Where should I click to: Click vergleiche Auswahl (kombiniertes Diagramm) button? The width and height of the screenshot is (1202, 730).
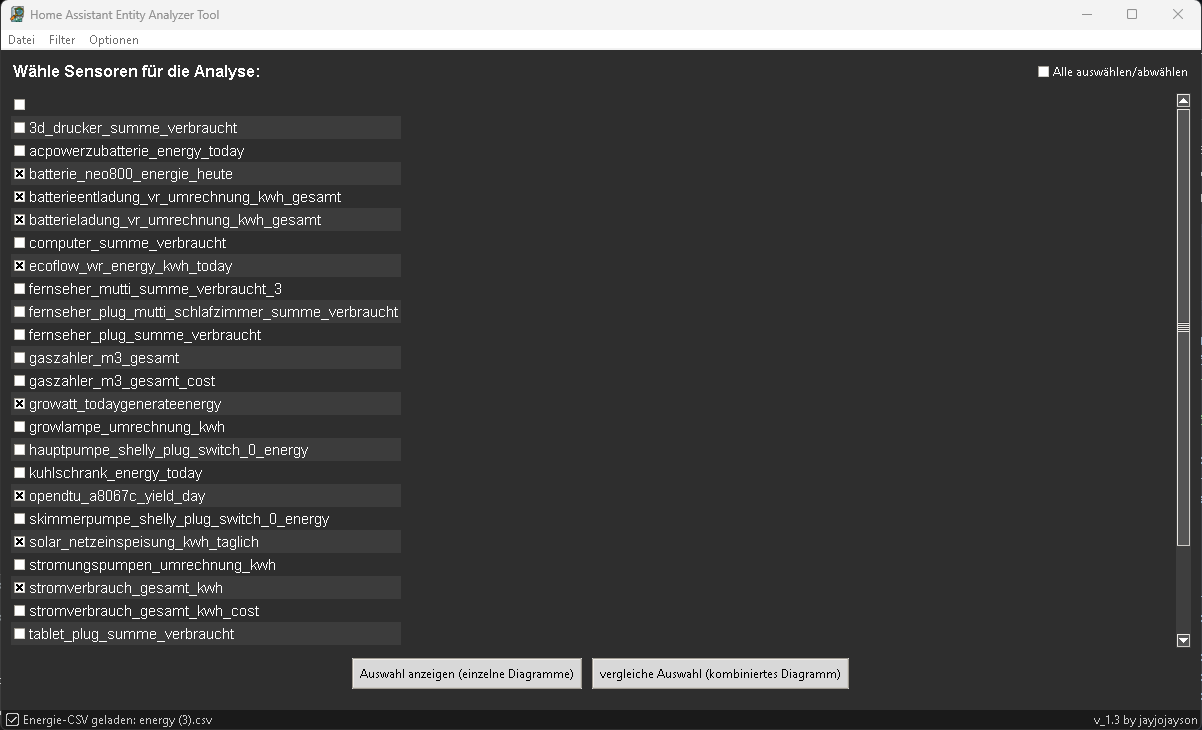pos(720,674)
